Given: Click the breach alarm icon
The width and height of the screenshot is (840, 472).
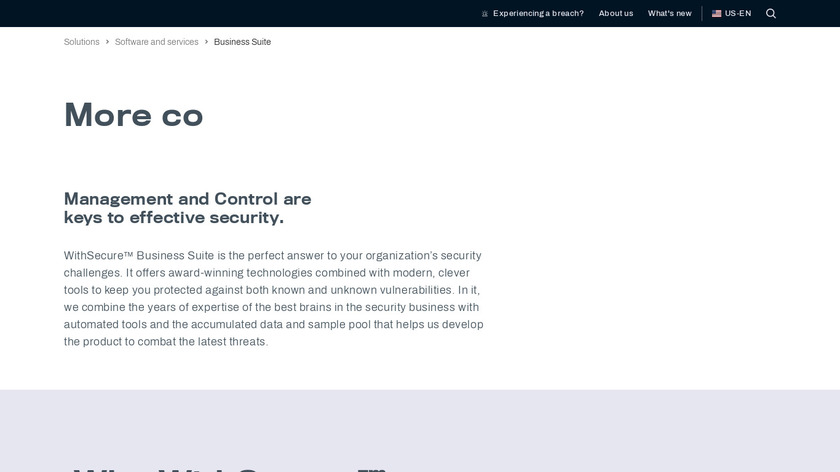Looking at the screenshot, I should [x=485, y=13].
